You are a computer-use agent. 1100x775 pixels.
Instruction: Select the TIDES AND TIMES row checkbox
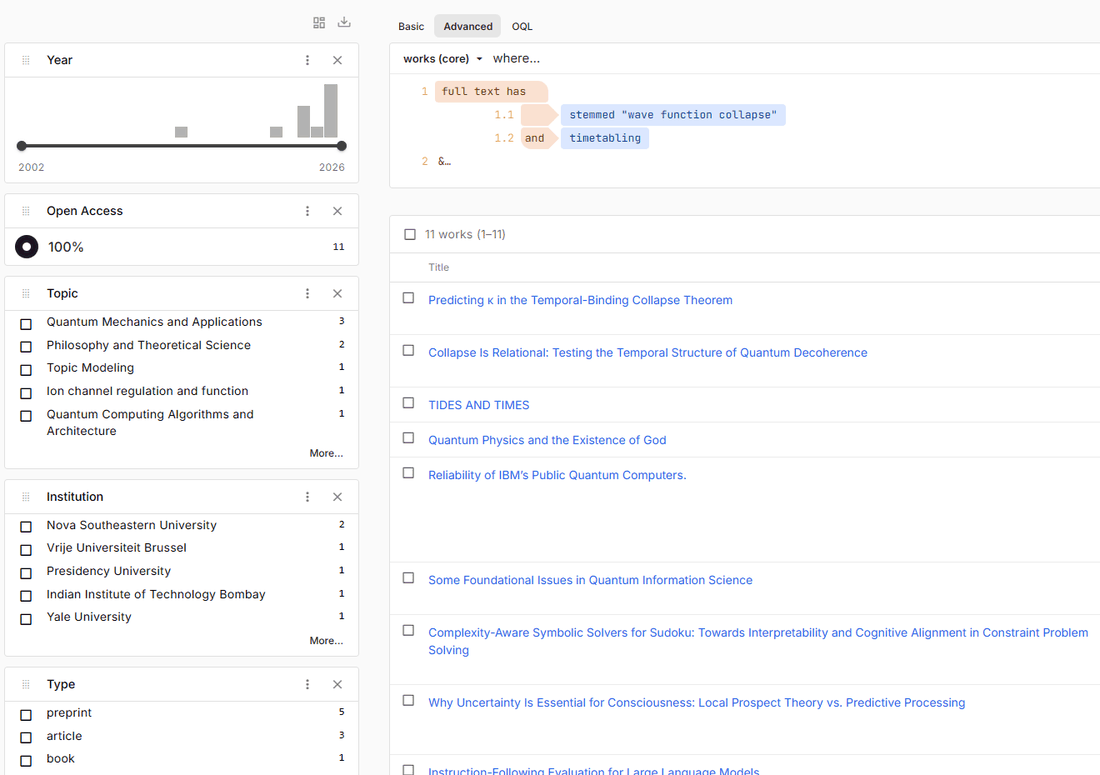408,403
